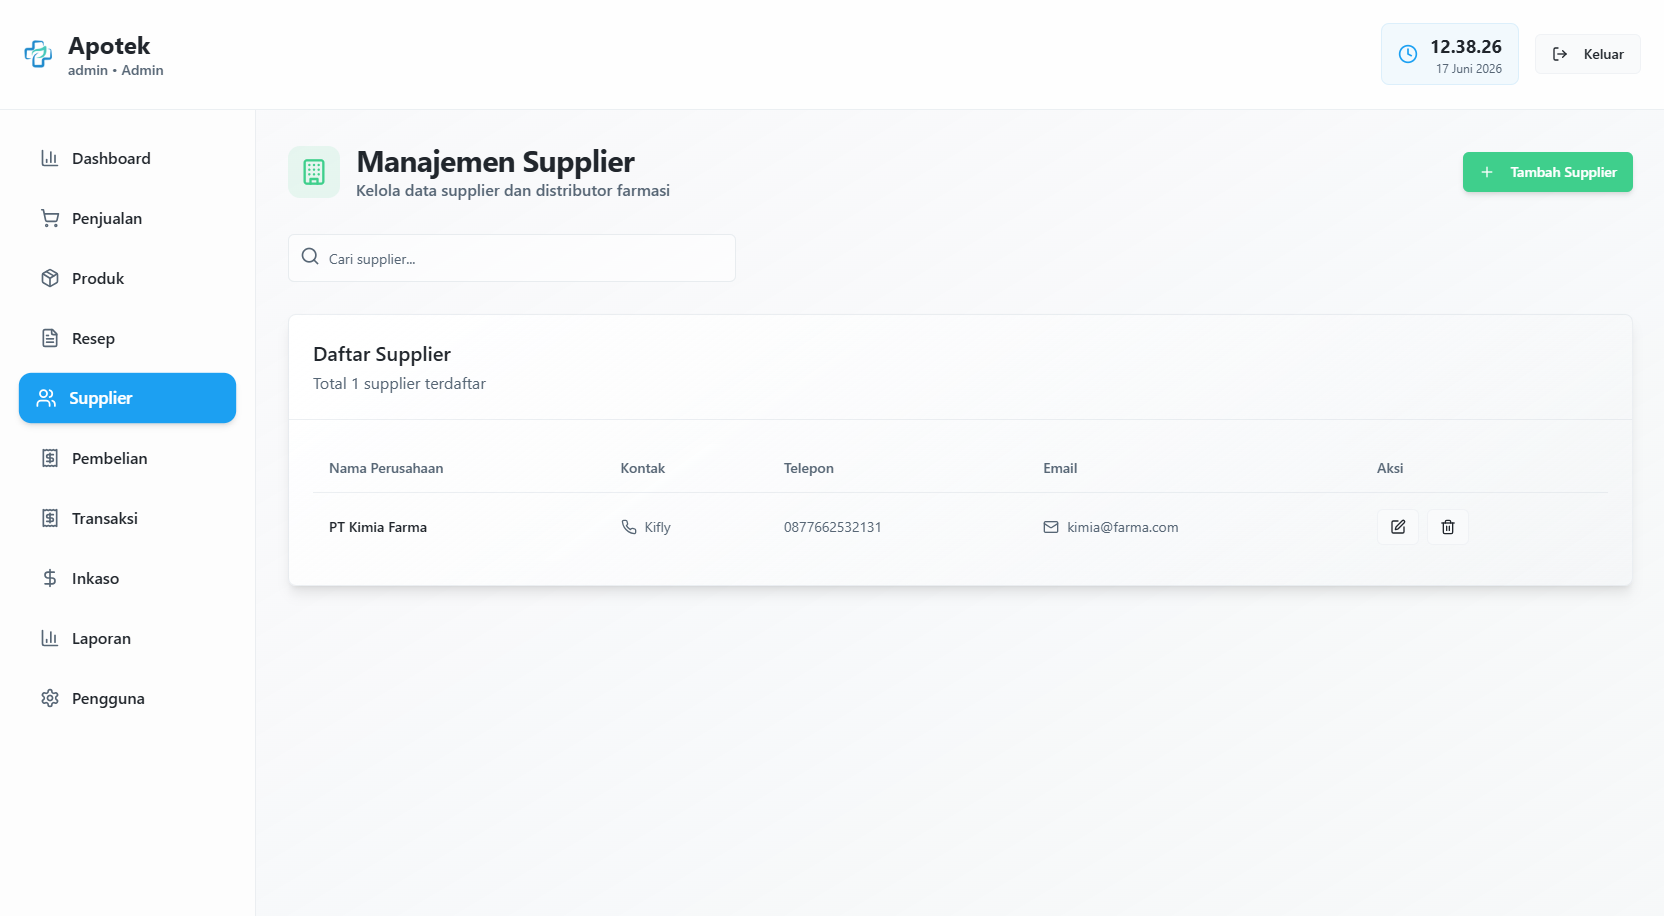The height and width of the screenshot is (916, 1664).
Task: Click the Penjualan shopping cart icon
Action: pyautogui.click(x=50, y=218)
